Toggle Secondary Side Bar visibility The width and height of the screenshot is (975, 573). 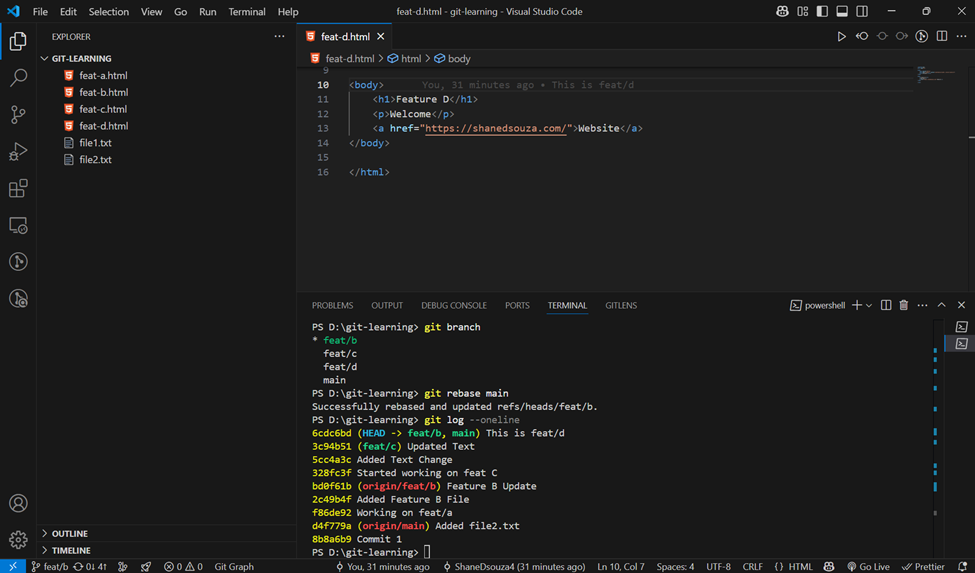pos(862,11)
